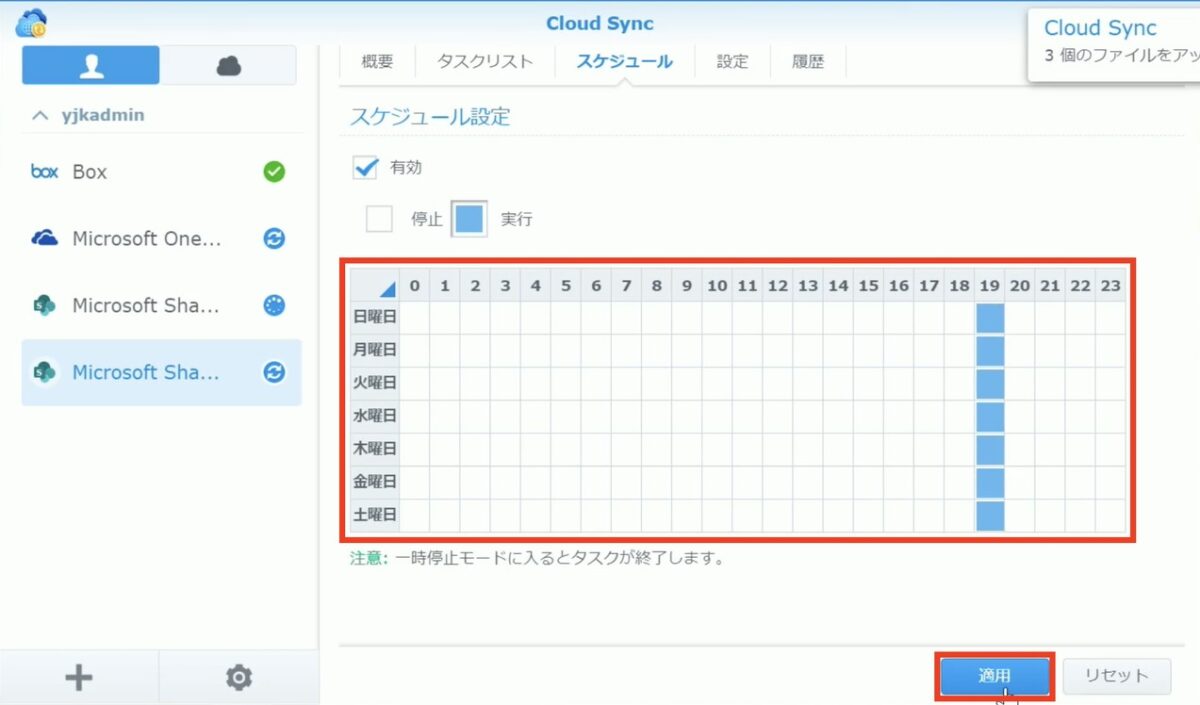1200x705 pixels.
Task: Switch to the account view person icon
Action: pos(90,65)
